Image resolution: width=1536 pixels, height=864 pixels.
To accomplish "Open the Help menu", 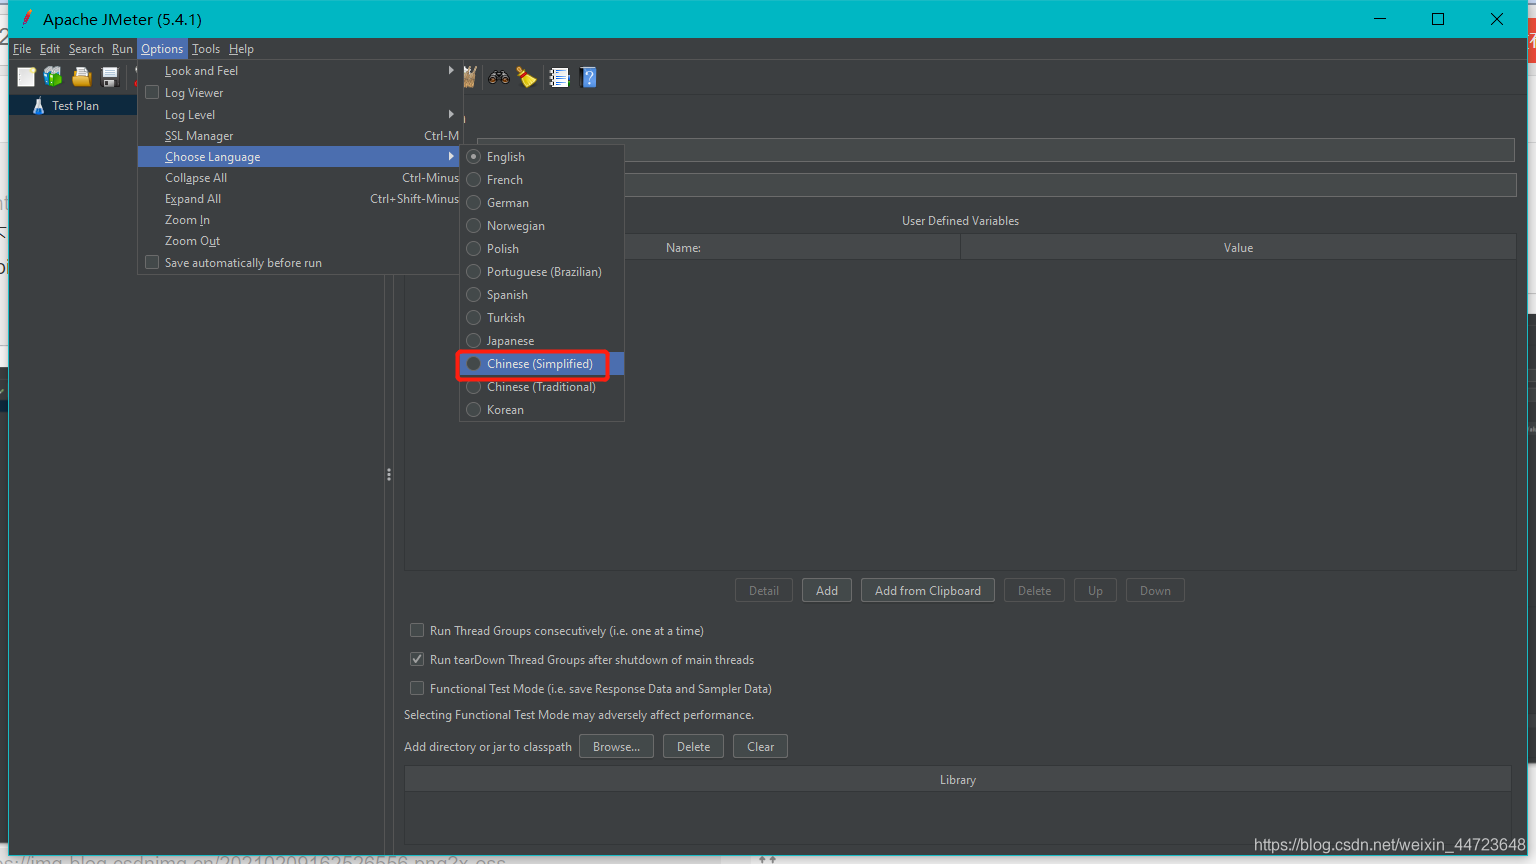I will pos(241,49).
